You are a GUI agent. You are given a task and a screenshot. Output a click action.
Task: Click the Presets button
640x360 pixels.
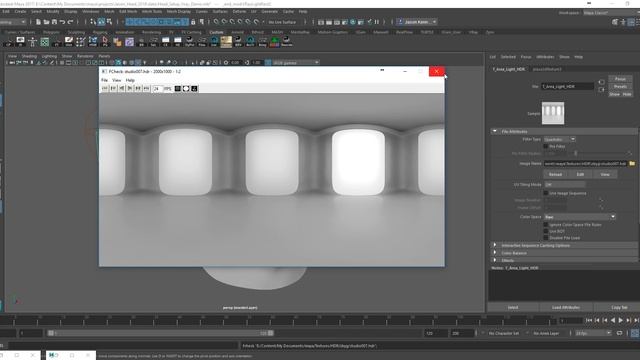click(x=620, y=86)
